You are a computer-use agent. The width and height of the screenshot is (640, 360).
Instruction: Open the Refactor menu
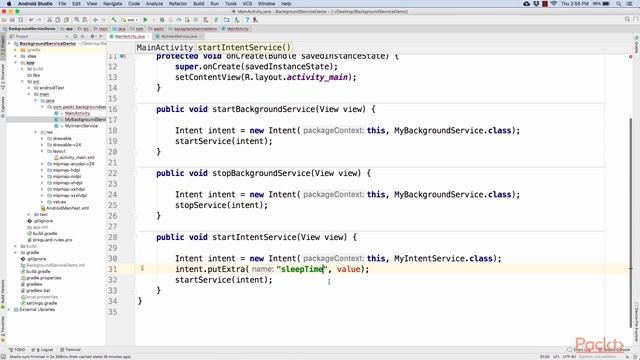coord(178,4)
